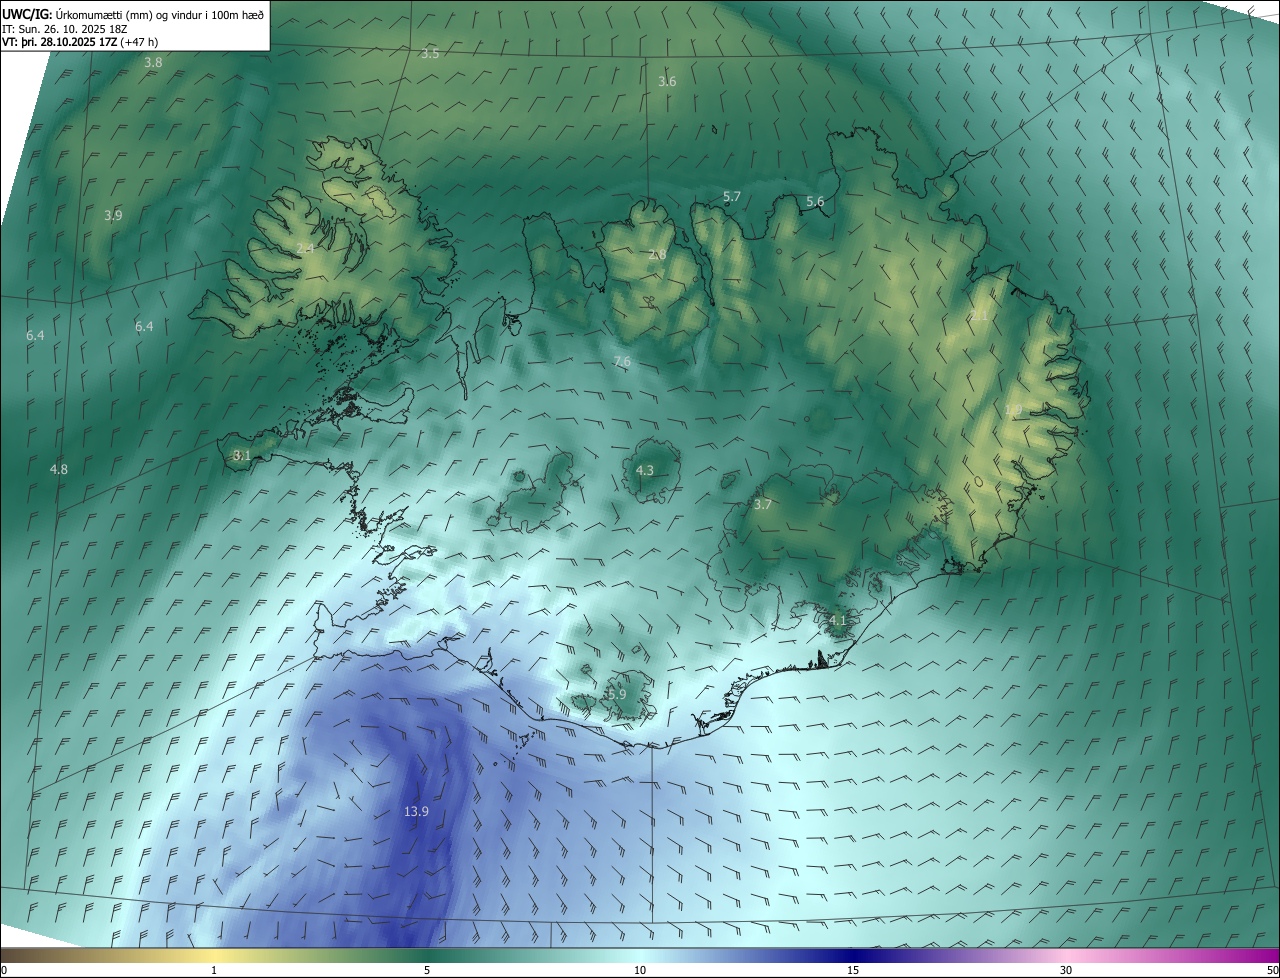Screen dimensions: 1280x978
Task: Click the "15" tick label on the color scale
Action: [853, 970]
